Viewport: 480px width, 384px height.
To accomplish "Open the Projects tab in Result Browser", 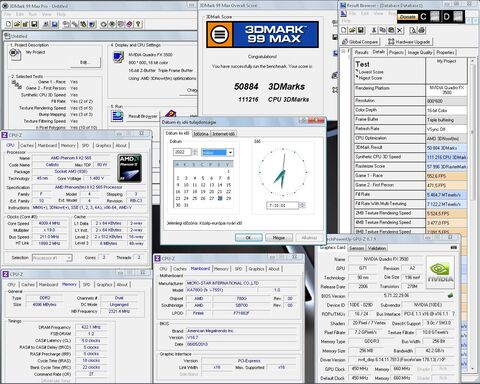I will [396, 52].
